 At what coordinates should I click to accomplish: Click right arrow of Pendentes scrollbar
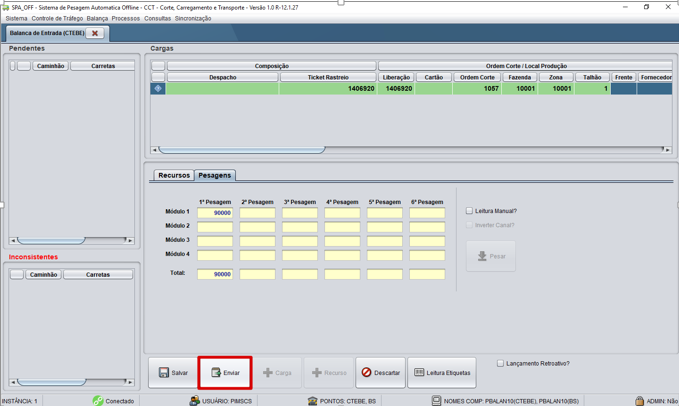tap(130, 240)
